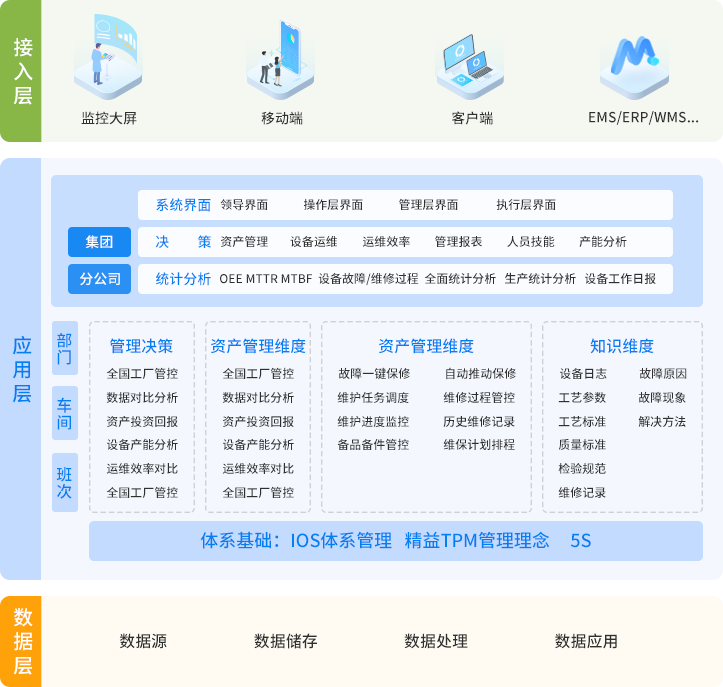This screenshot has height=687, width=723.
Task: Click 故障一键保修 item
Action: [x=374, y=373]
